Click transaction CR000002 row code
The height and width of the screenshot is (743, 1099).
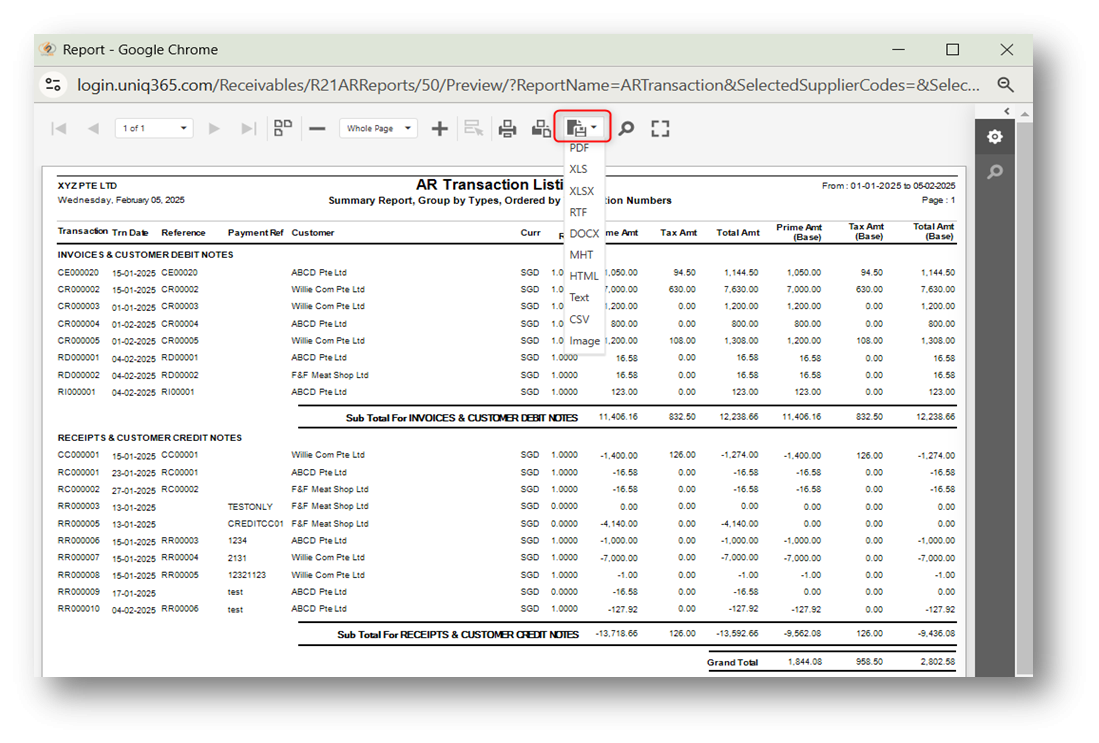pos(78,289)
